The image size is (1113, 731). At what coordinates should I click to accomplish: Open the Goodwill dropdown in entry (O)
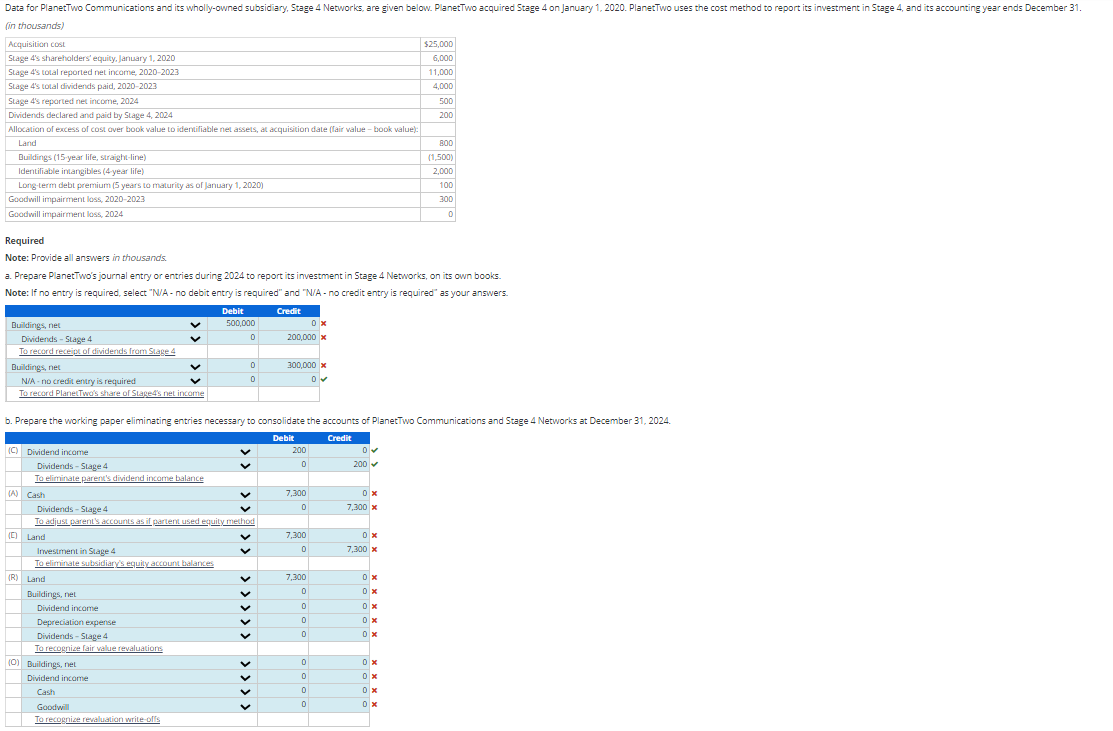click(x=138, y=707)
